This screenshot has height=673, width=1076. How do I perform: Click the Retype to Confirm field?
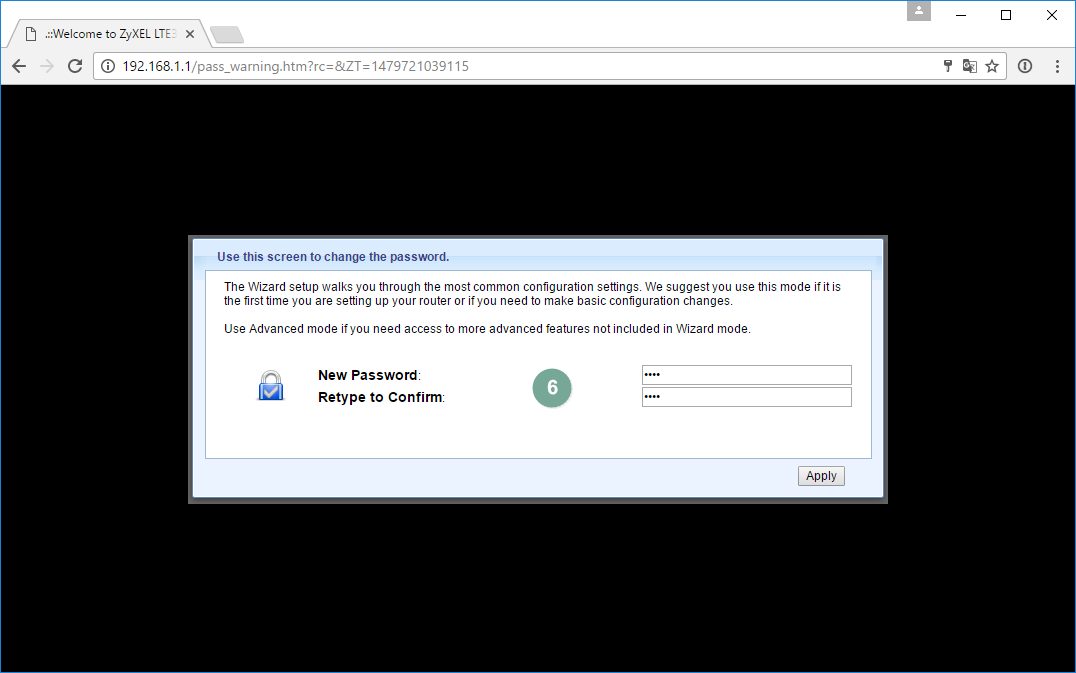click(746, 397)
